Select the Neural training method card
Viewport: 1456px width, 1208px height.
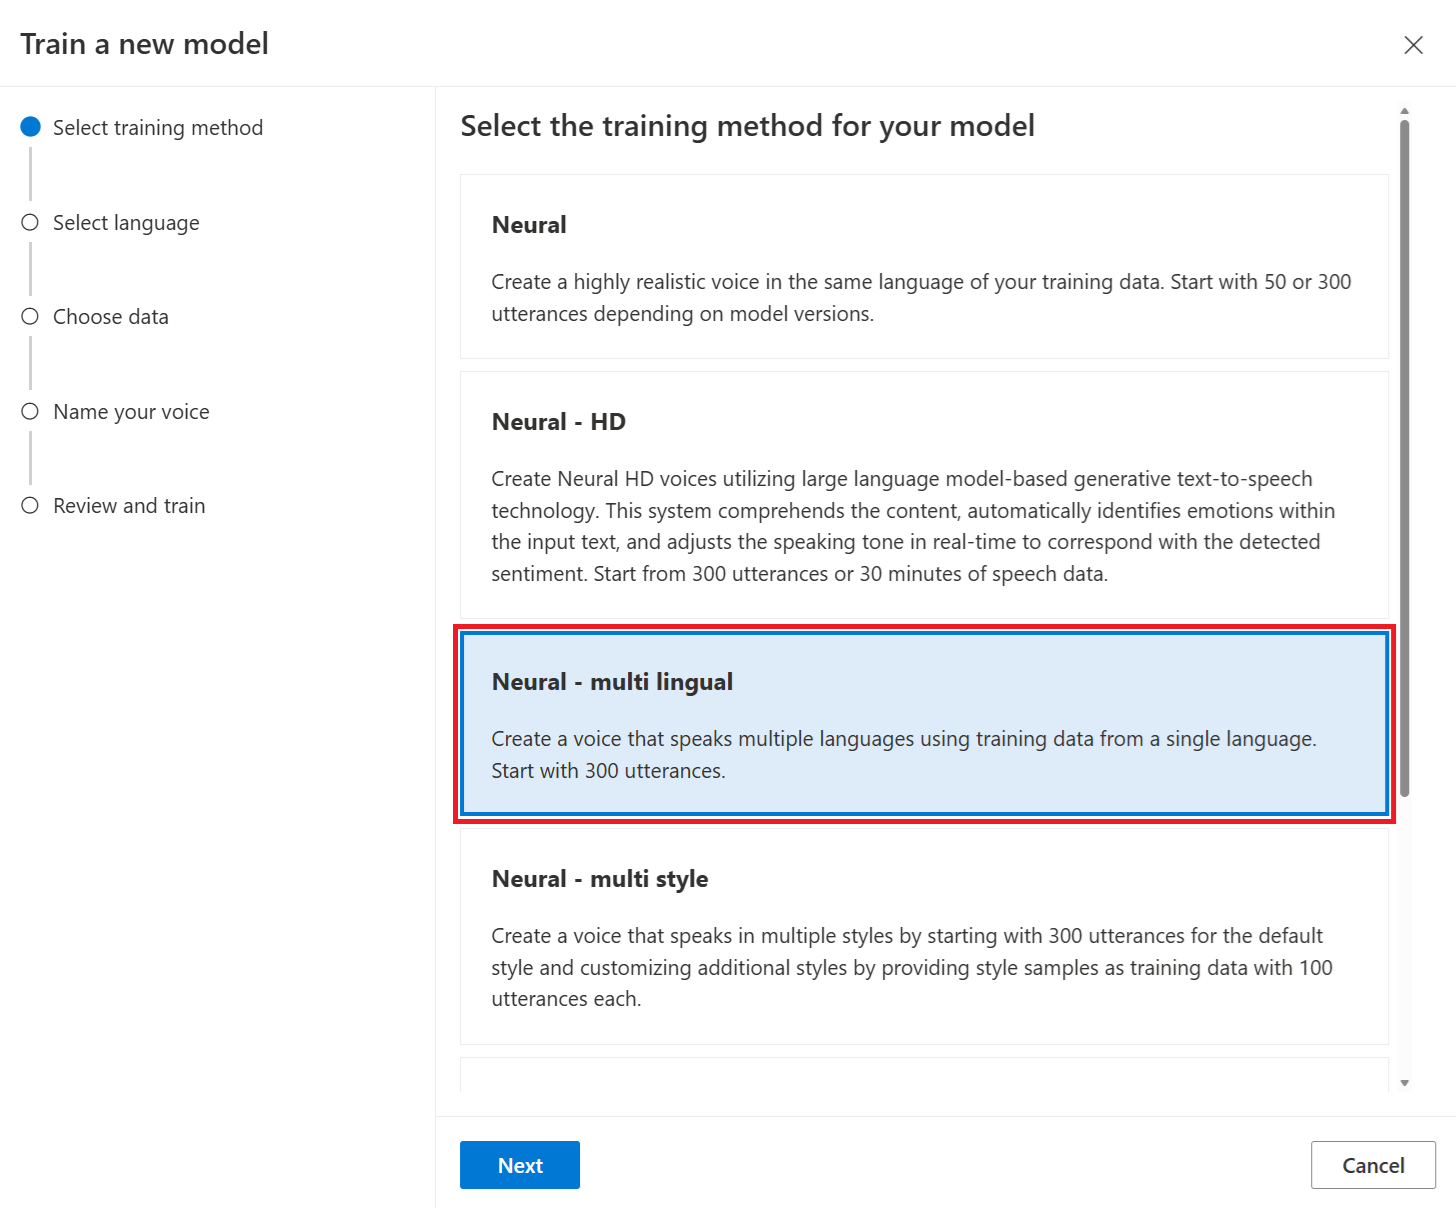pos(924,267)
